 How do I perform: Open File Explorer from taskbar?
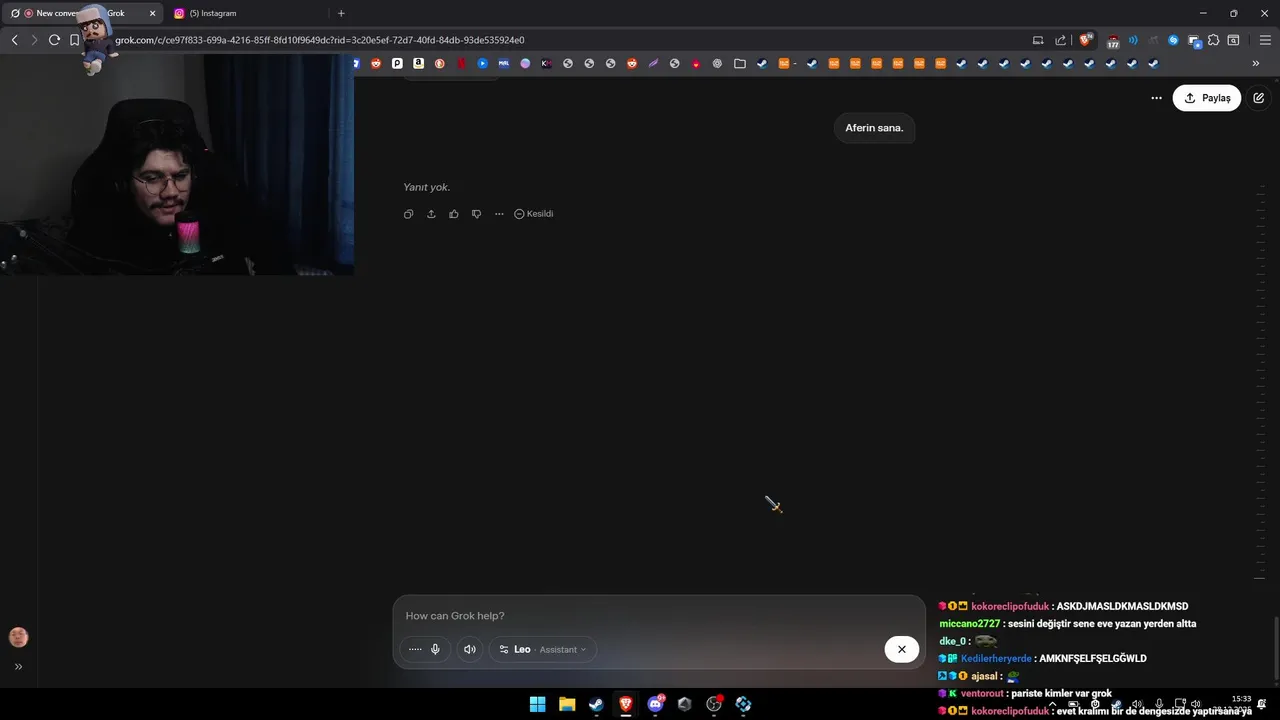(567, 704)
